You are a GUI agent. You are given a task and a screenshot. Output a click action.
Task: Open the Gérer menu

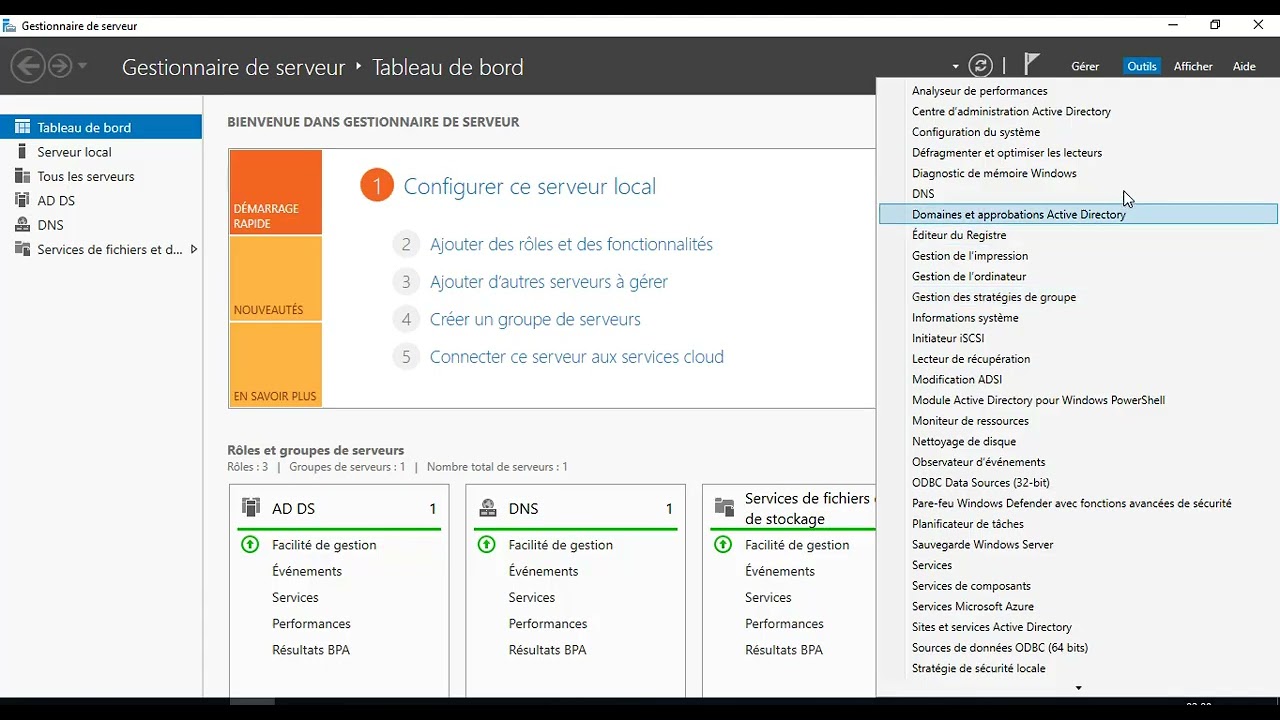coord(1085,67)
